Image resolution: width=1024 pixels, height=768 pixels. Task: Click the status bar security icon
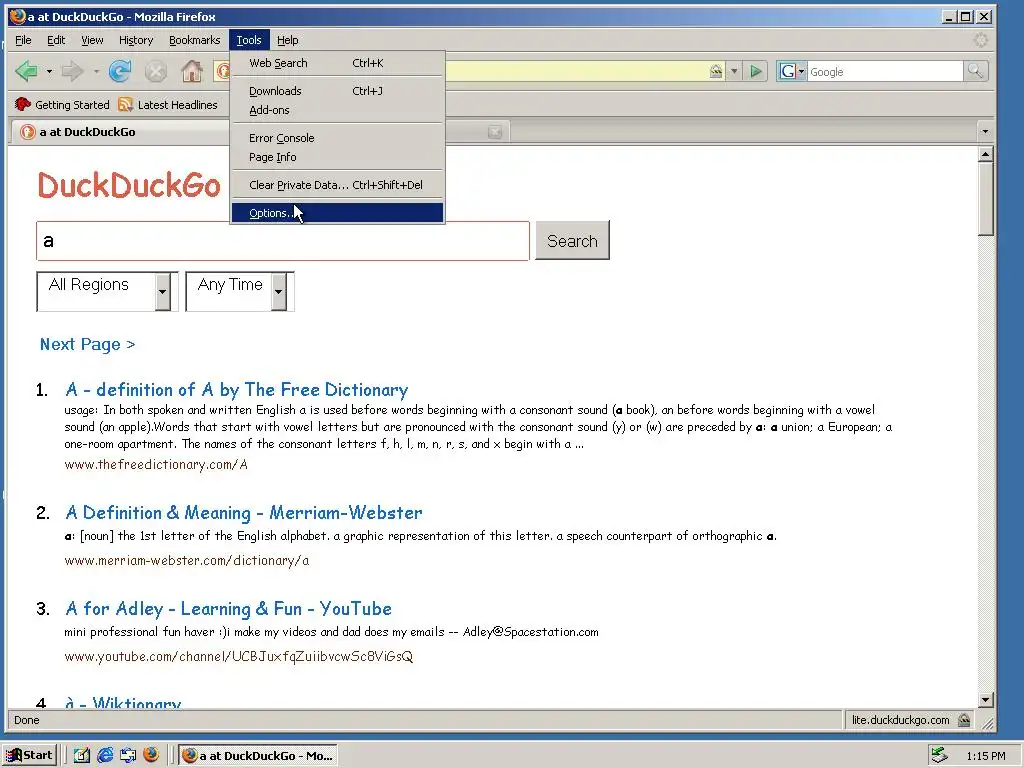964,720
